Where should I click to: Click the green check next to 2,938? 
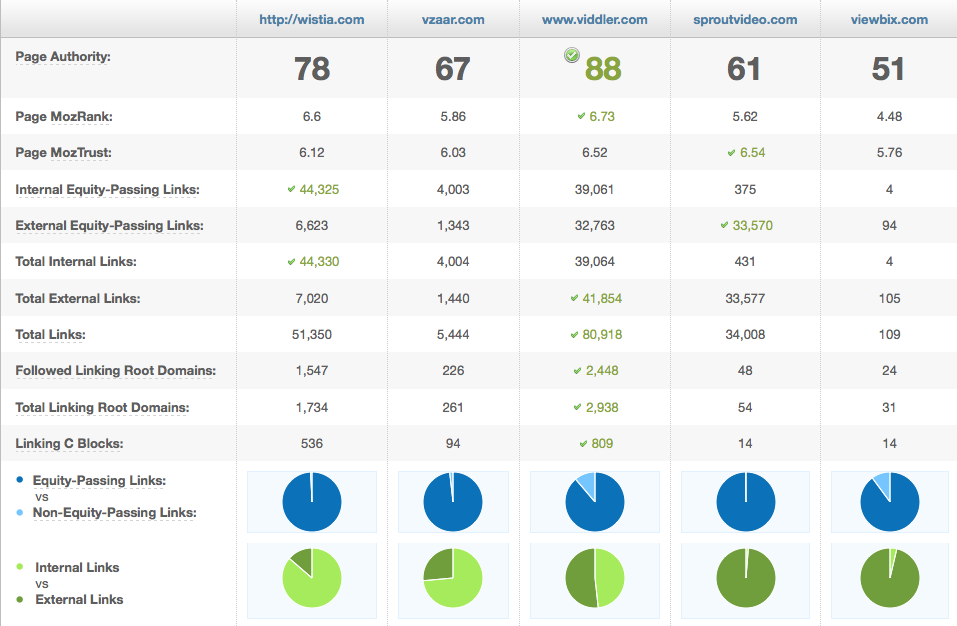(577, 407)
